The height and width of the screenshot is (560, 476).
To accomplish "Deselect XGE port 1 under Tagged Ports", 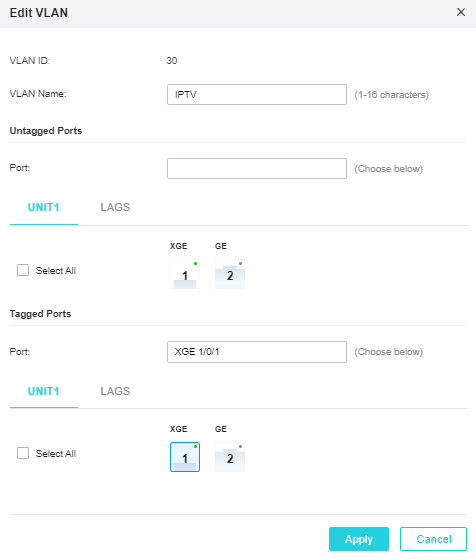I will click(185, 457).
